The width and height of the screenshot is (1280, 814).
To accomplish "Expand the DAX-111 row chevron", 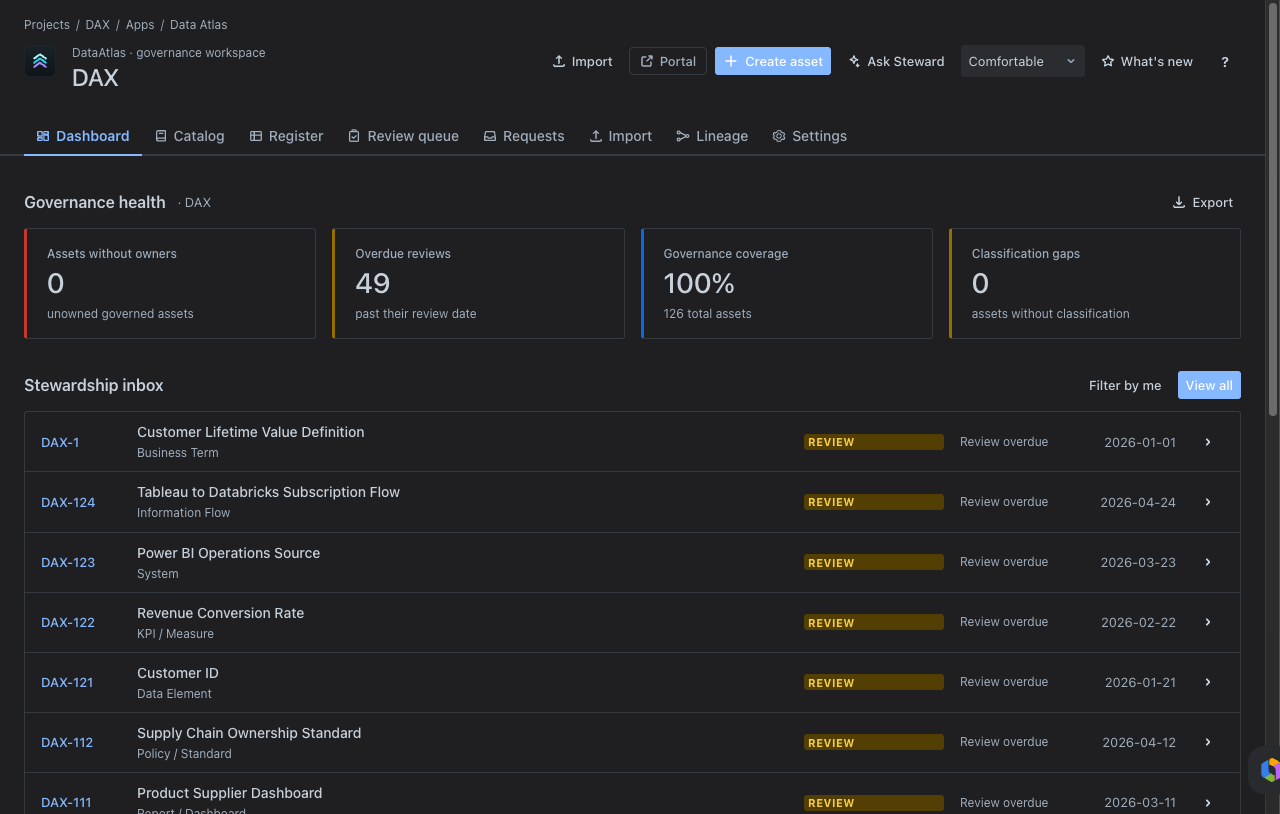I will [1208, 802].
